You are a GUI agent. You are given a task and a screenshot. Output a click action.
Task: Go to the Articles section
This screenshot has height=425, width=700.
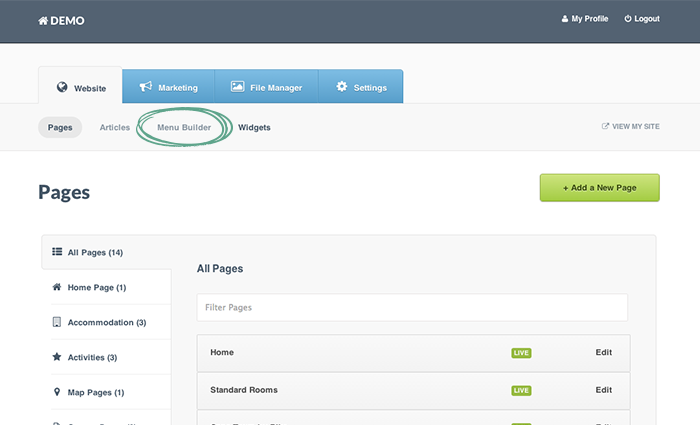click(x=115, y=128)
